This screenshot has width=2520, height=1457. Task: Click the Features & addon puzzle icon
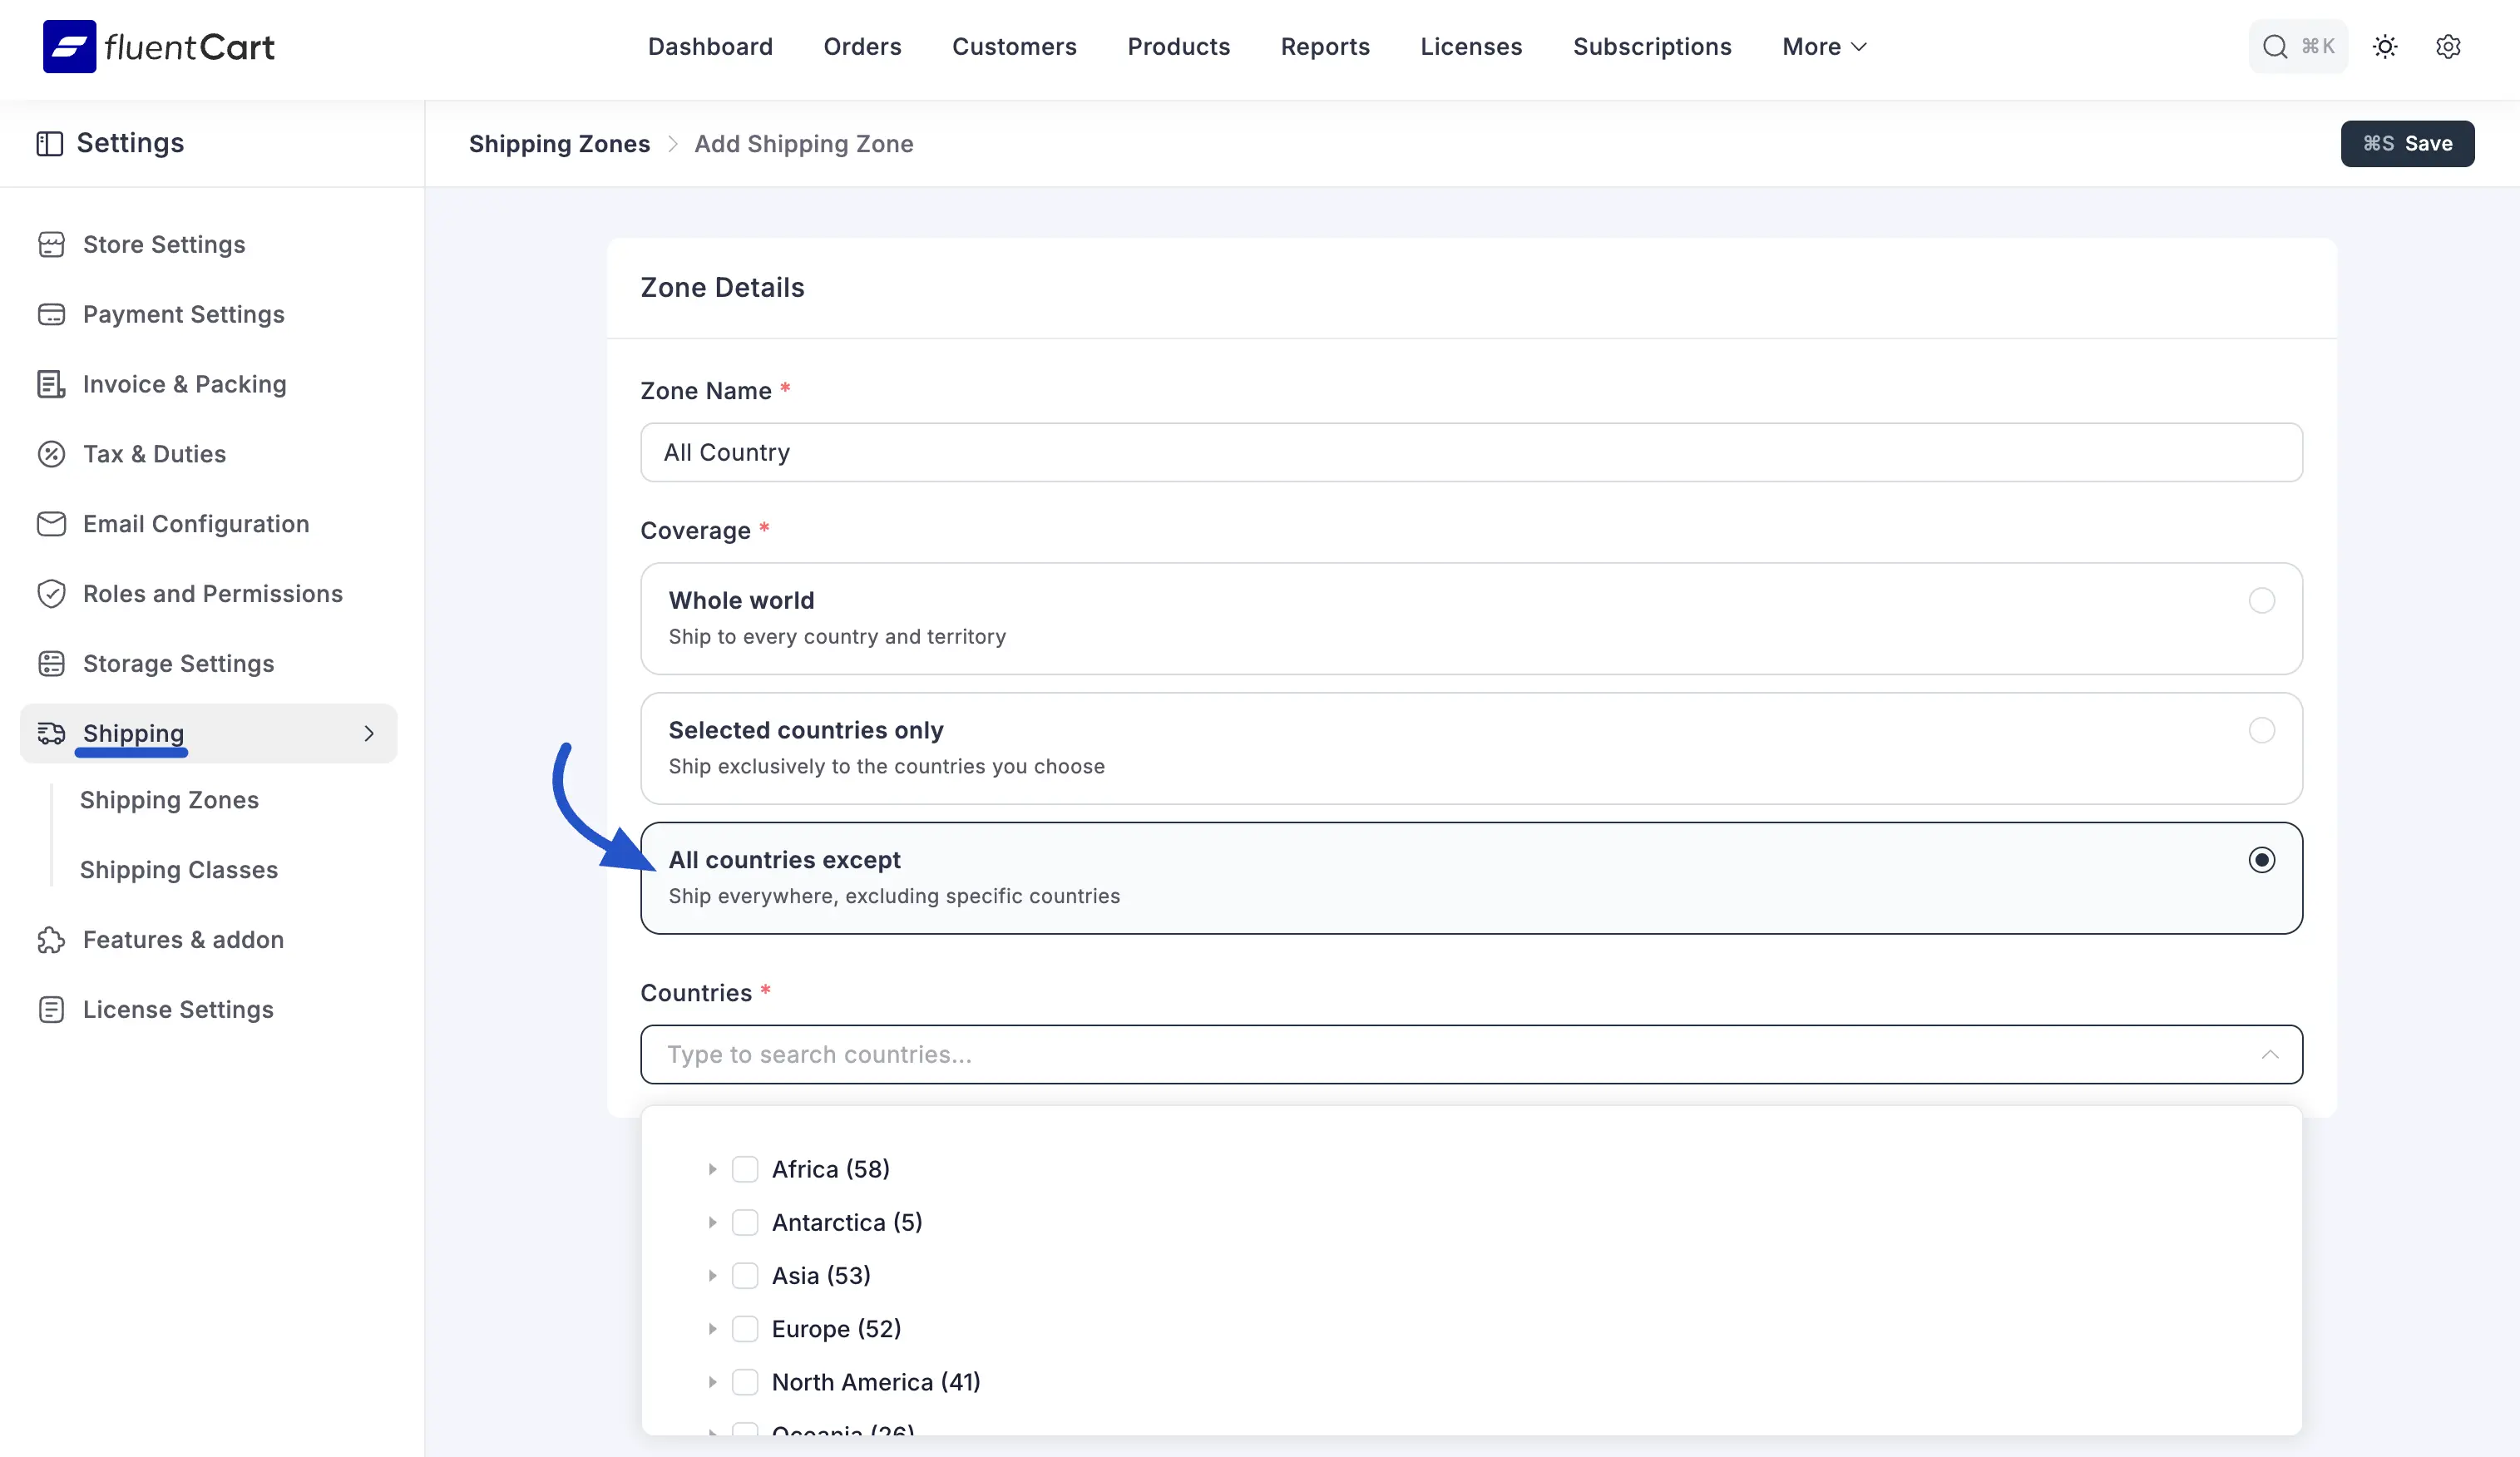pyautogui.click(x=51, y=939)
